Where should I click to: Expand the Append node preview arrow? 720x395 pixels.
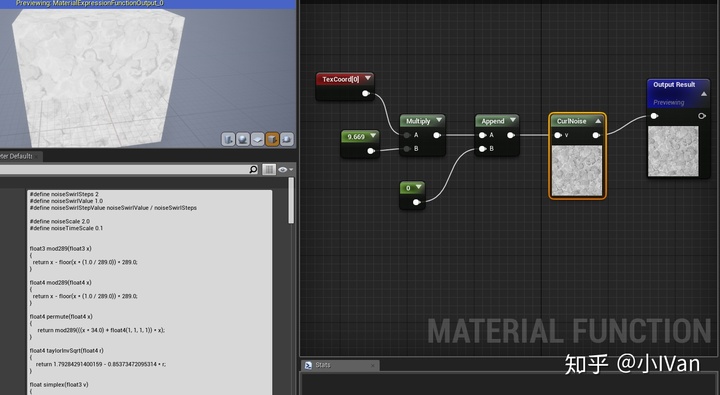pyautogui.click(x=513, y=120)
